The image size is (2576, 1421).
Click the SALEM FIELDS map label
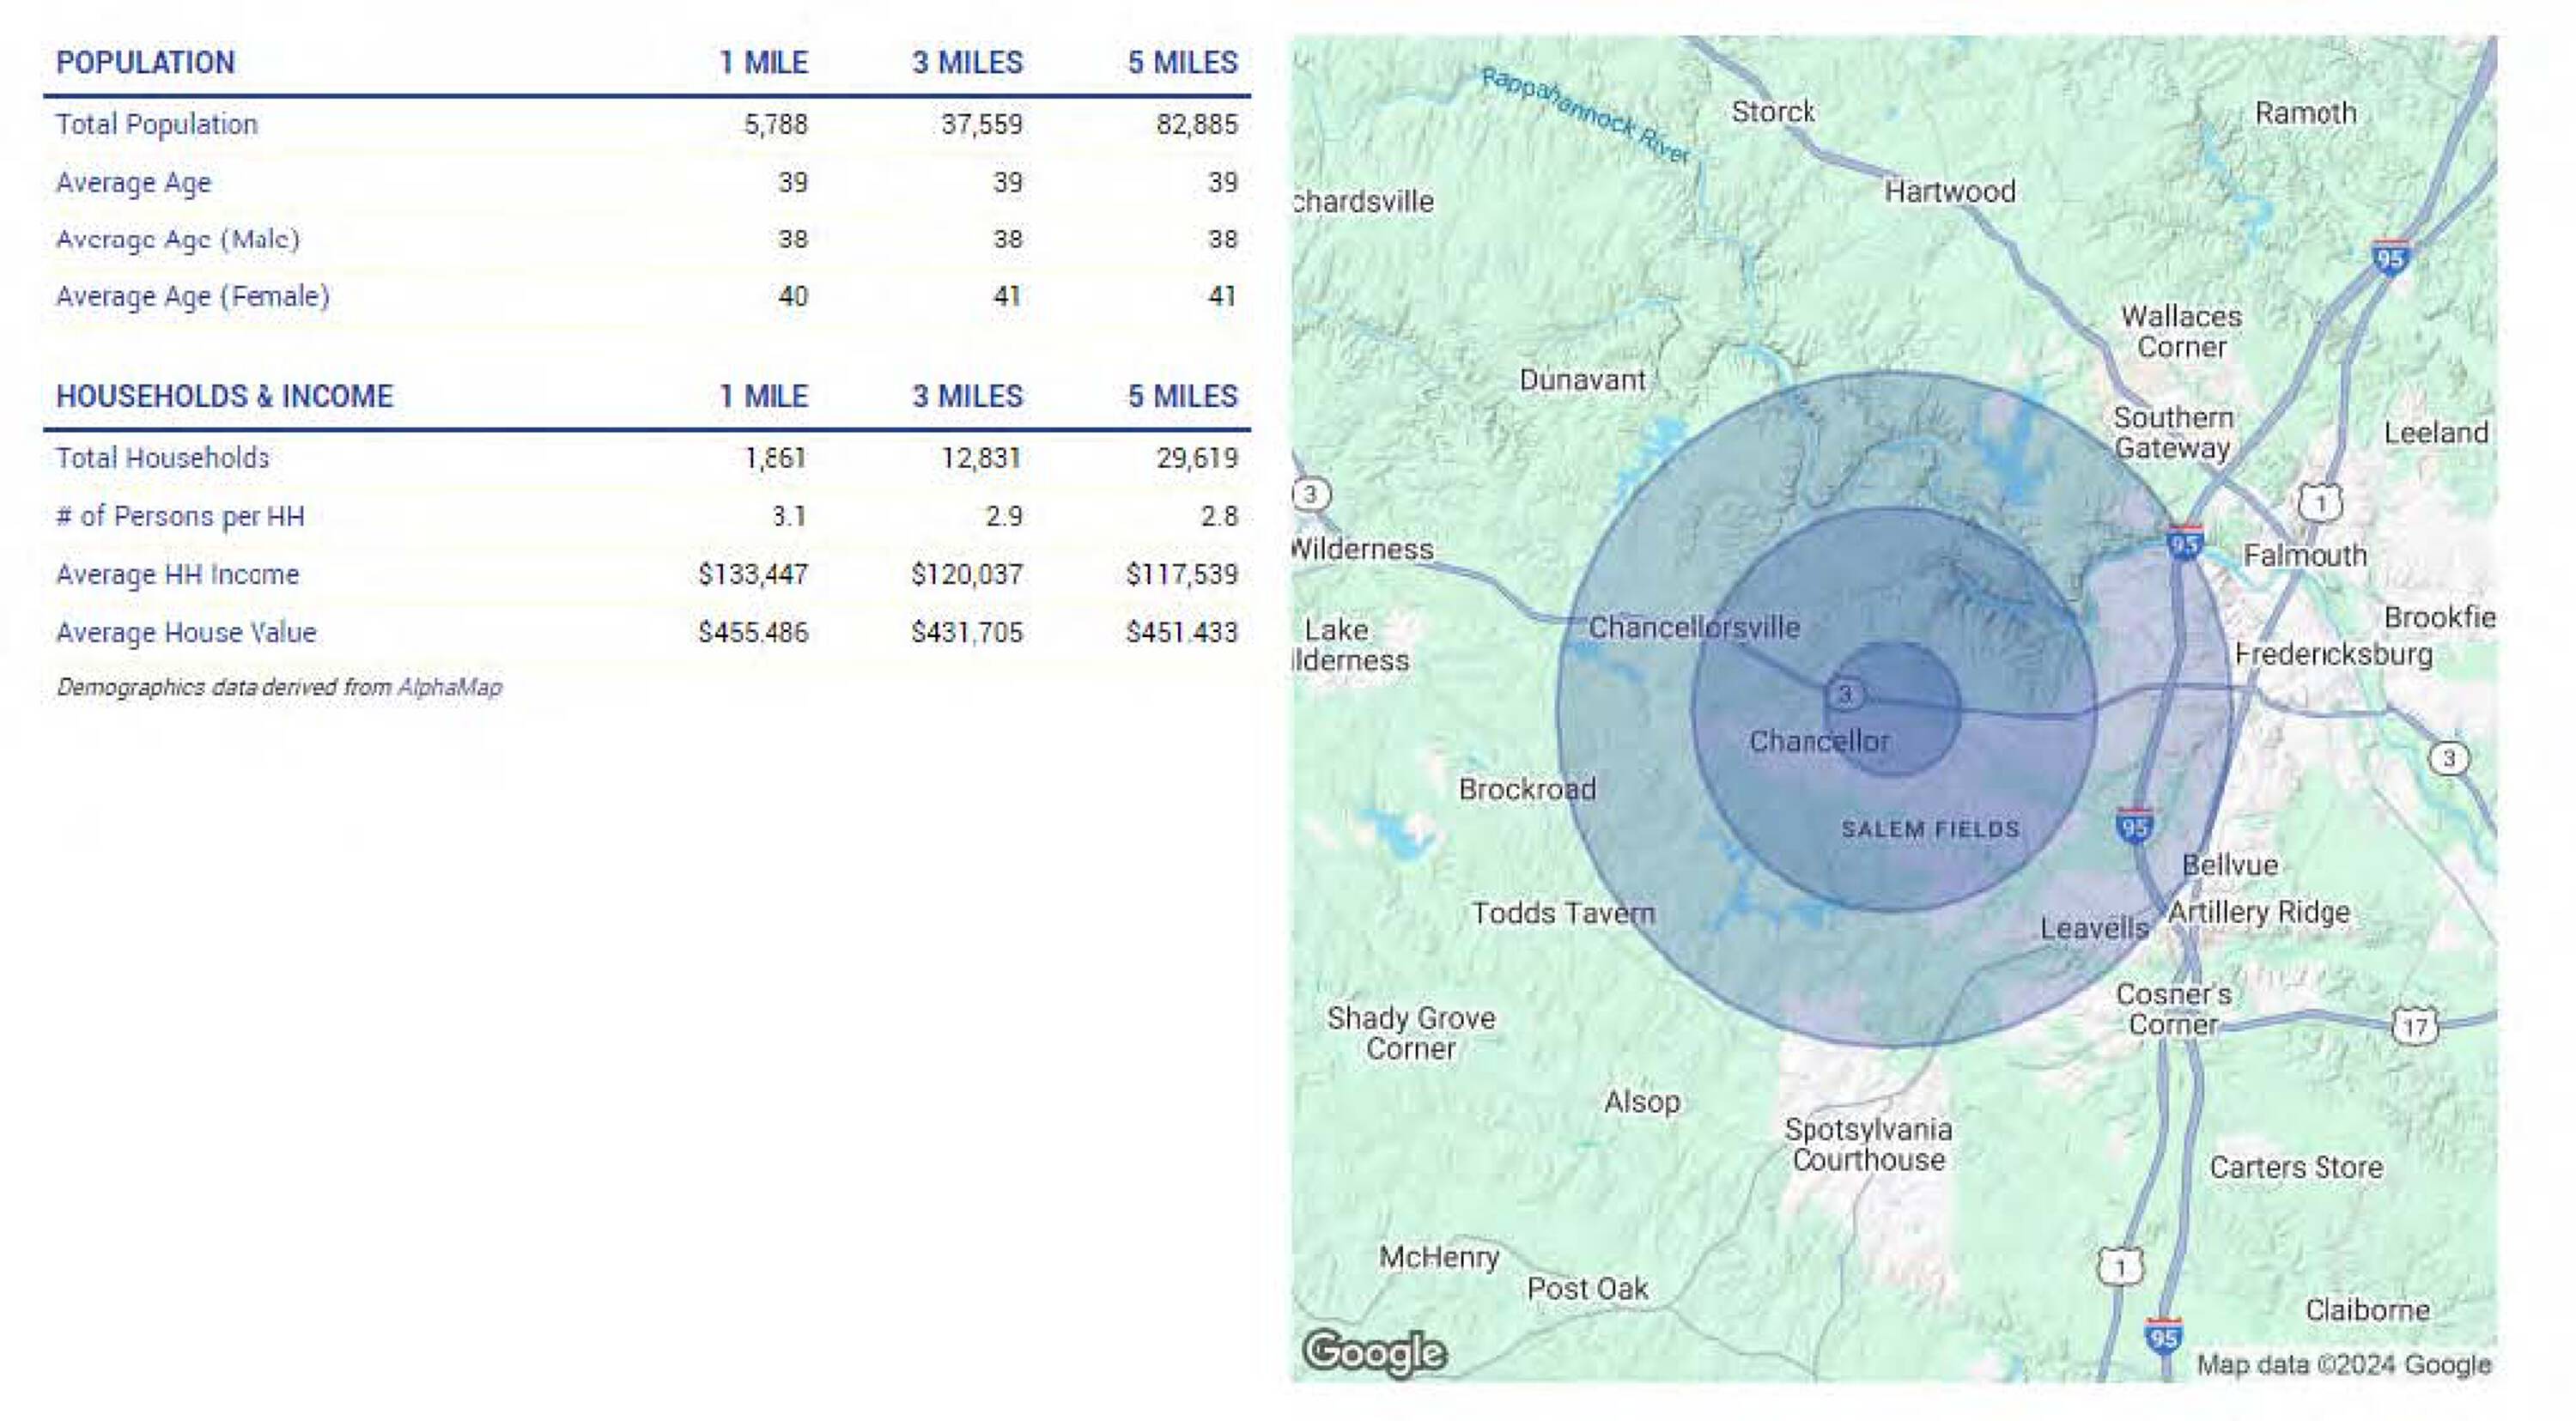point(1930,829)
